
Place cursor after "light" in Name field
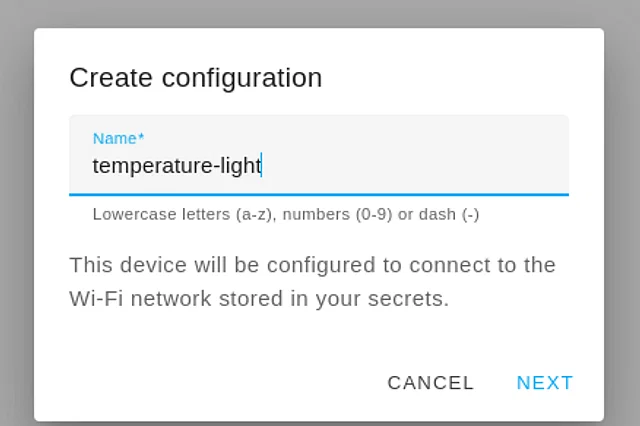[x=262, y=165]
